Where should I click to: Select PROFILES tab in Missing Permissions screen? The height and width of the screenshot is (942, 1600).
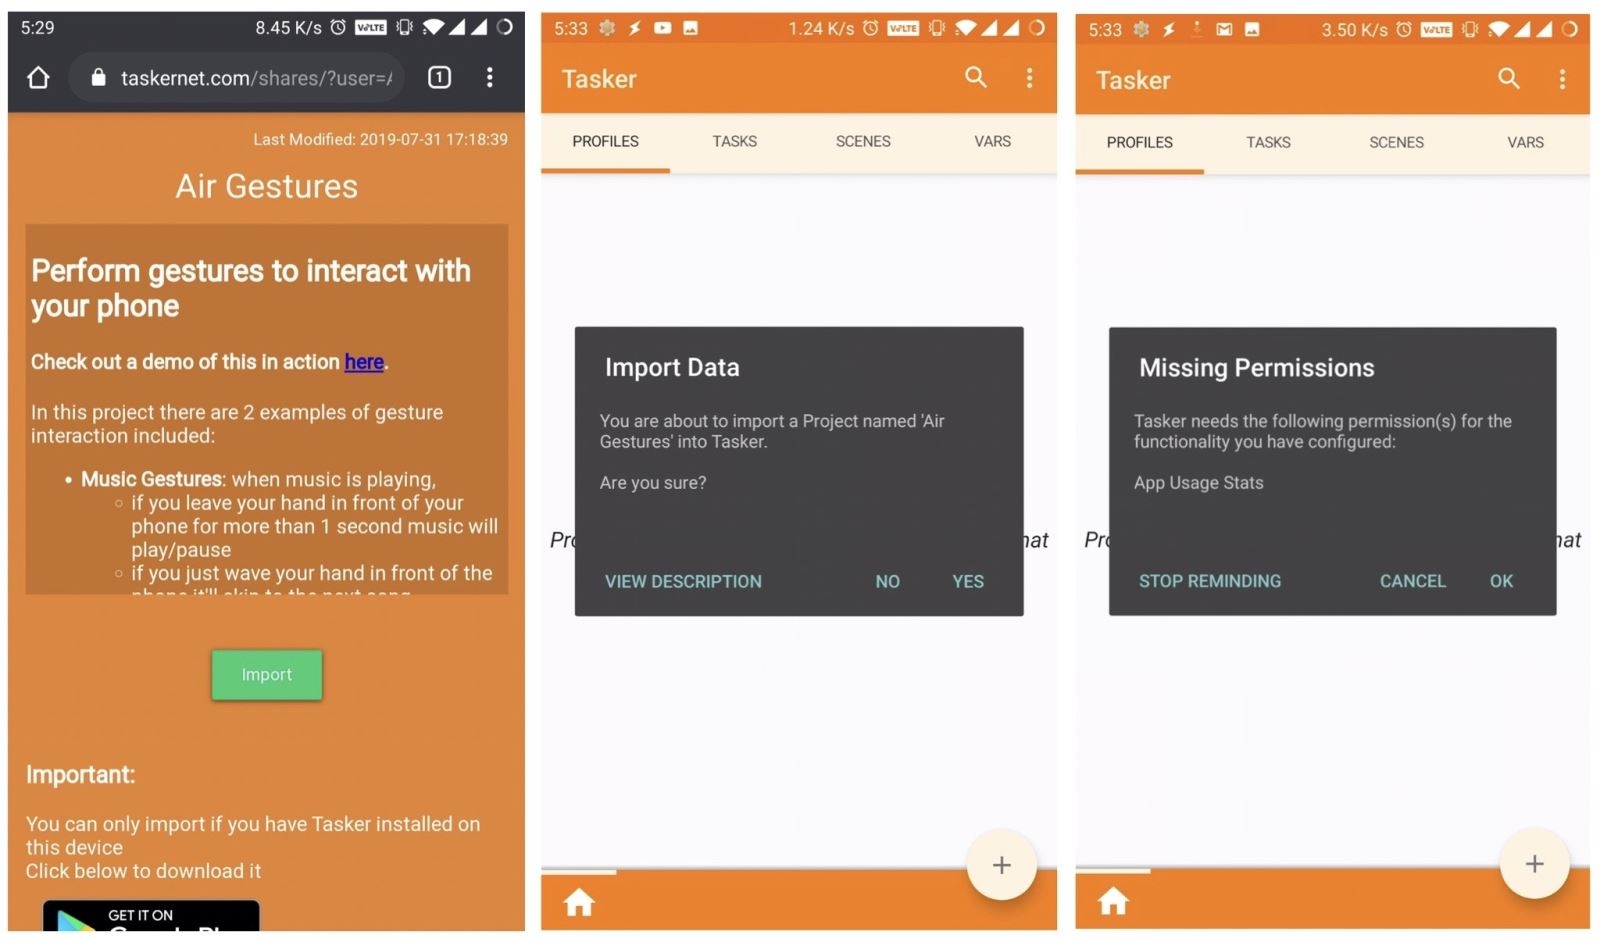click(x=1139, y=143)
